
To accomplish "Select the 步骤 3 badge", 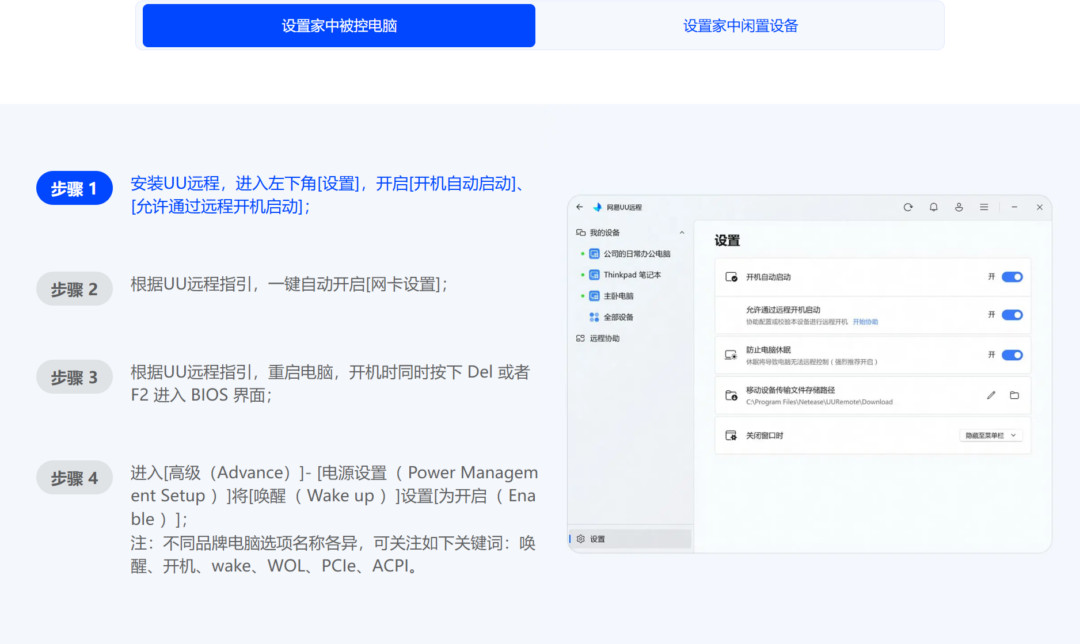I will coord(74,377).
